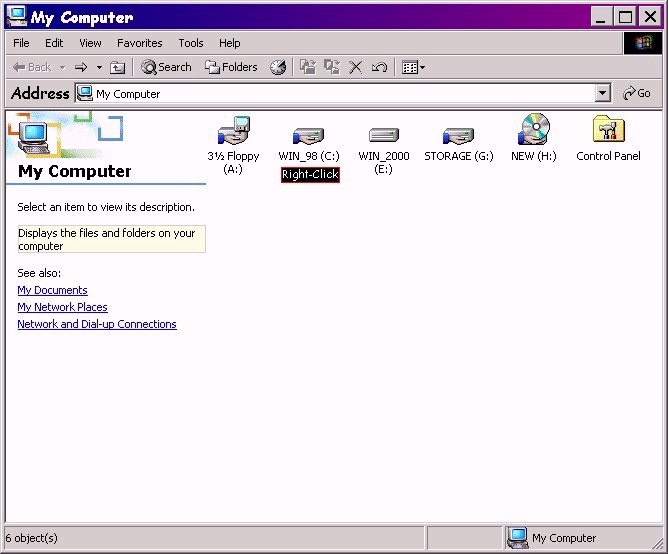Viewport: 668px width, 554px height.
Task: Select the WIN_2000 (E:) drive icon
Action: pos(383,135)
